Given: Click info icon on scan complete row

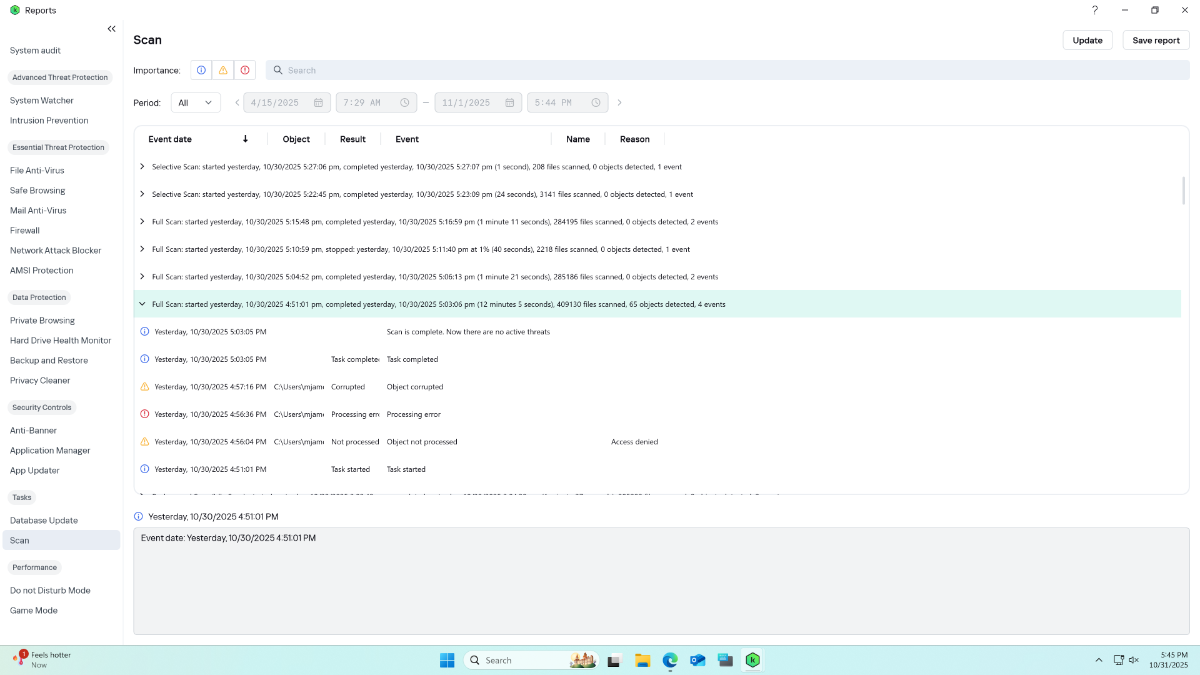Looking at the screenshot, I should [144, 331].
